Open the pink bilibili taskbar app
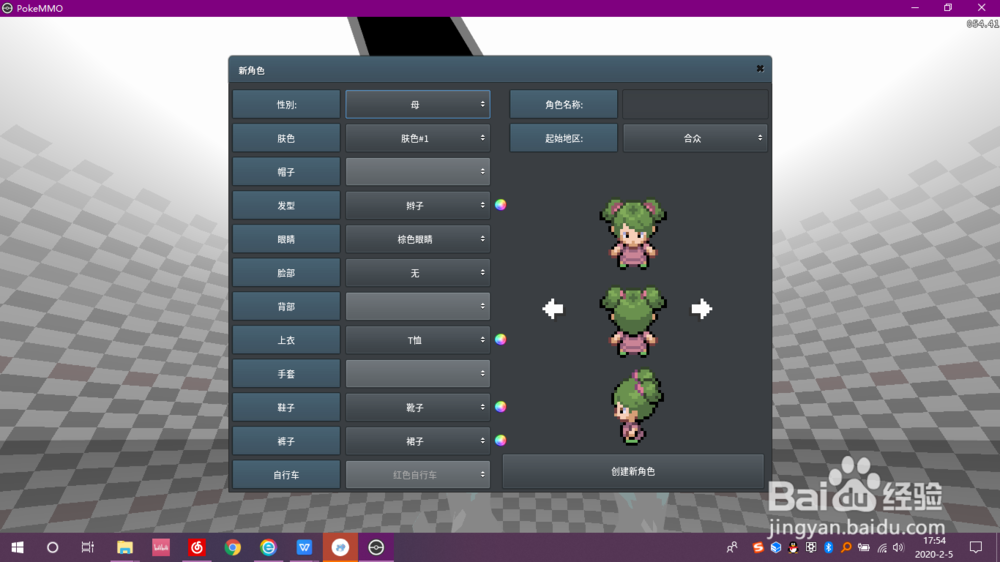The height and width of the screenshot is (562, 1000). 161,547
